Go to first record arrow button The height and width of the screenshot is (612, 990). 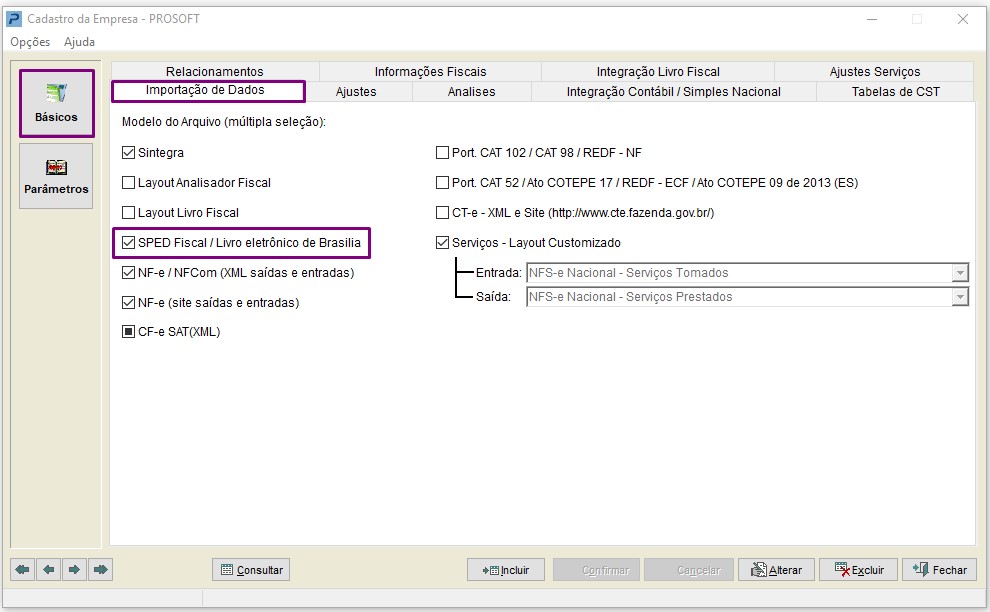23,570
